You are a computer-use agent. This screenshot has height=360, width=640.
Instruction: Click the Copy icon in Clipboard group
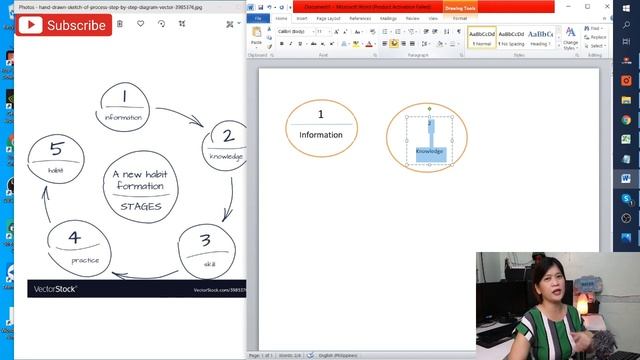(269, 38)
